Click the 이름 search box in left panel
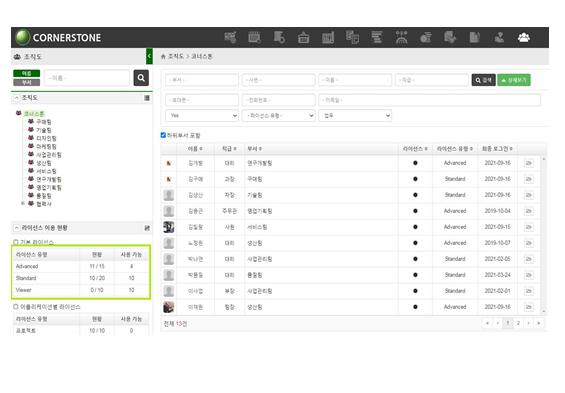 (x=87, y=78)
